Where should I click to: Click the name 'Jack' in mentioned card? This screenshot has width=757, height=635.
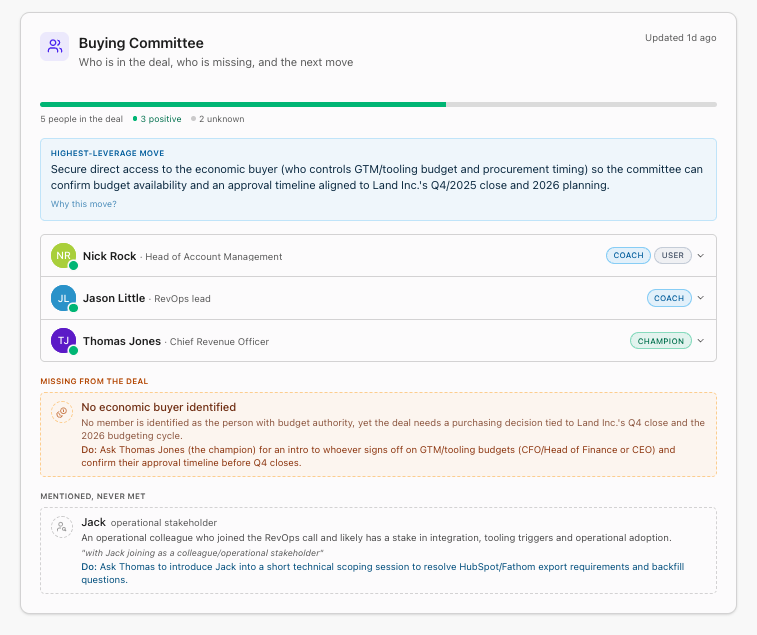93,522
